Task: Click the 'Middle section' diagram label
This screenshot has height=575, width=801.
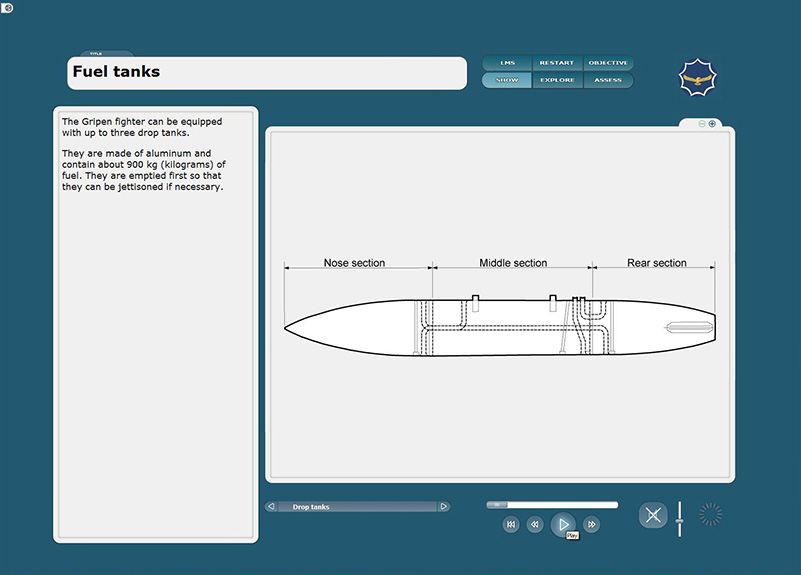Action: (513, 262)
